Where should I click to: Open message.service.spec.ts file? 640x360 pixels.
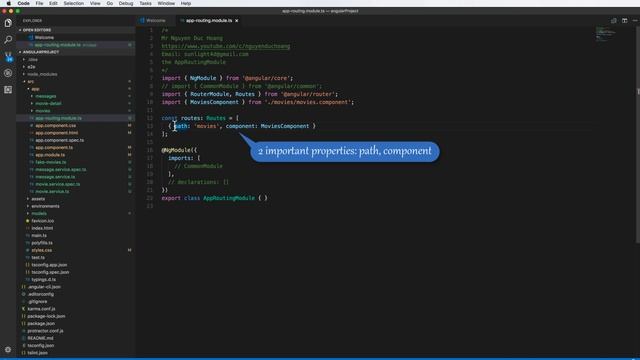click(x=60, y=170)
